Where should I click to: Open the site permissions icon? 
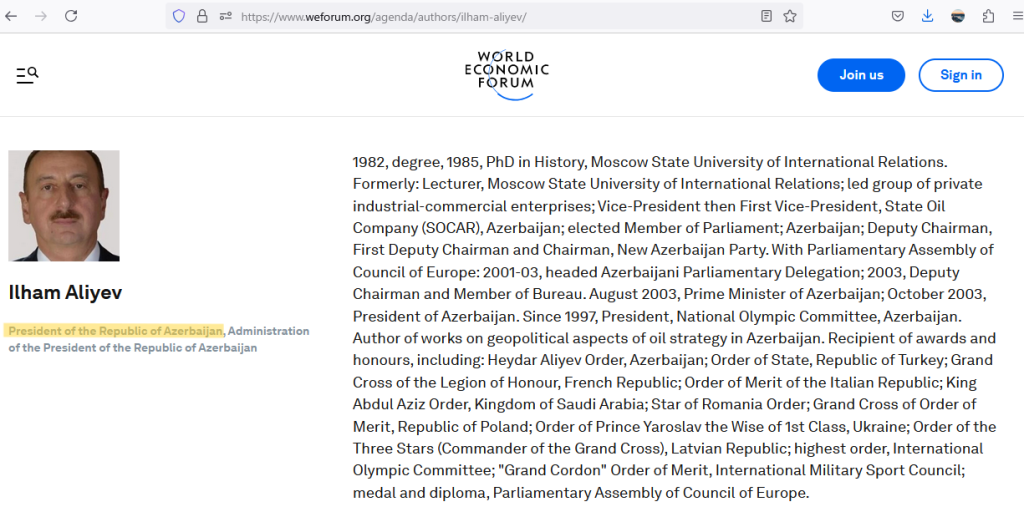pyautogui.click(x=225, y=16)
